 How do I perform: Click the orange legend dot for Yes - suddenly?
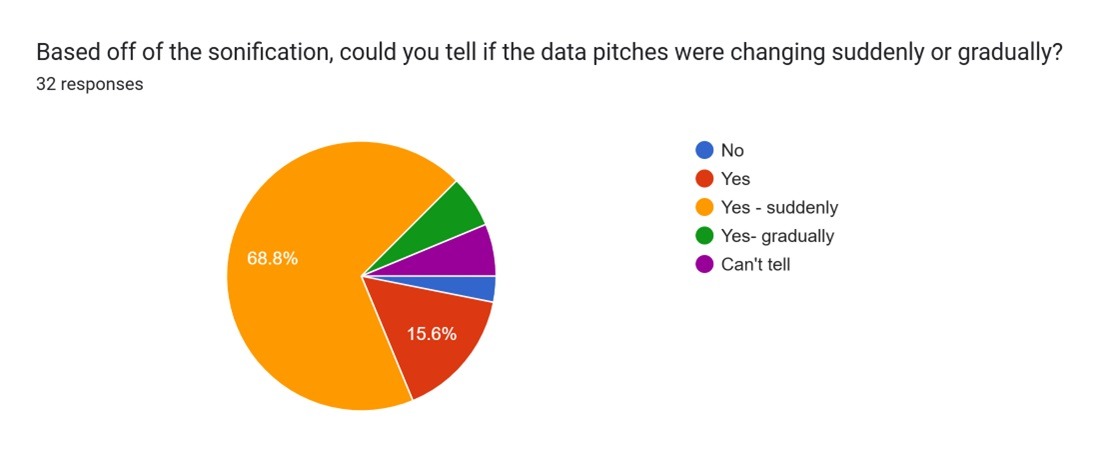[x=704, y=208]
